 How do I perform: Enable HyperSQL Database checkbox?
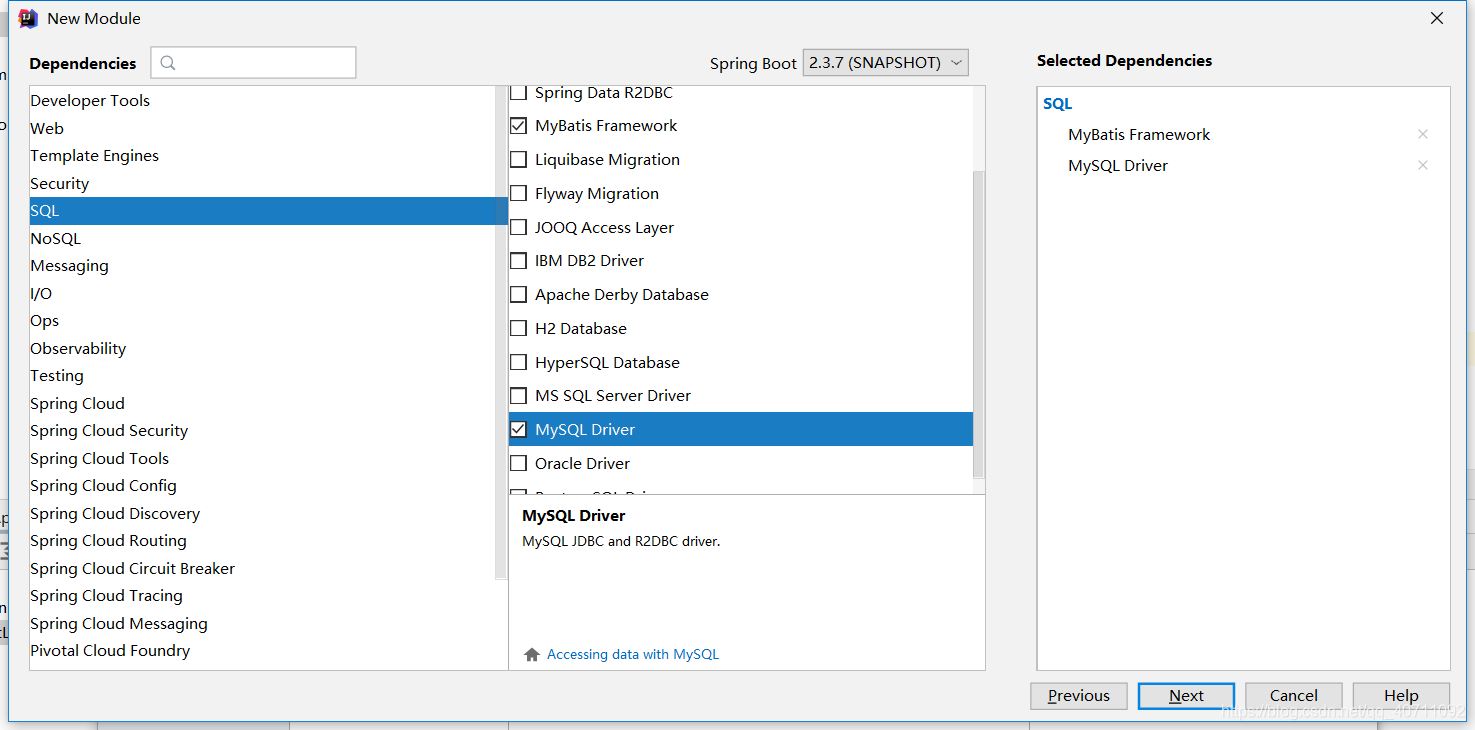pos(518,363)
